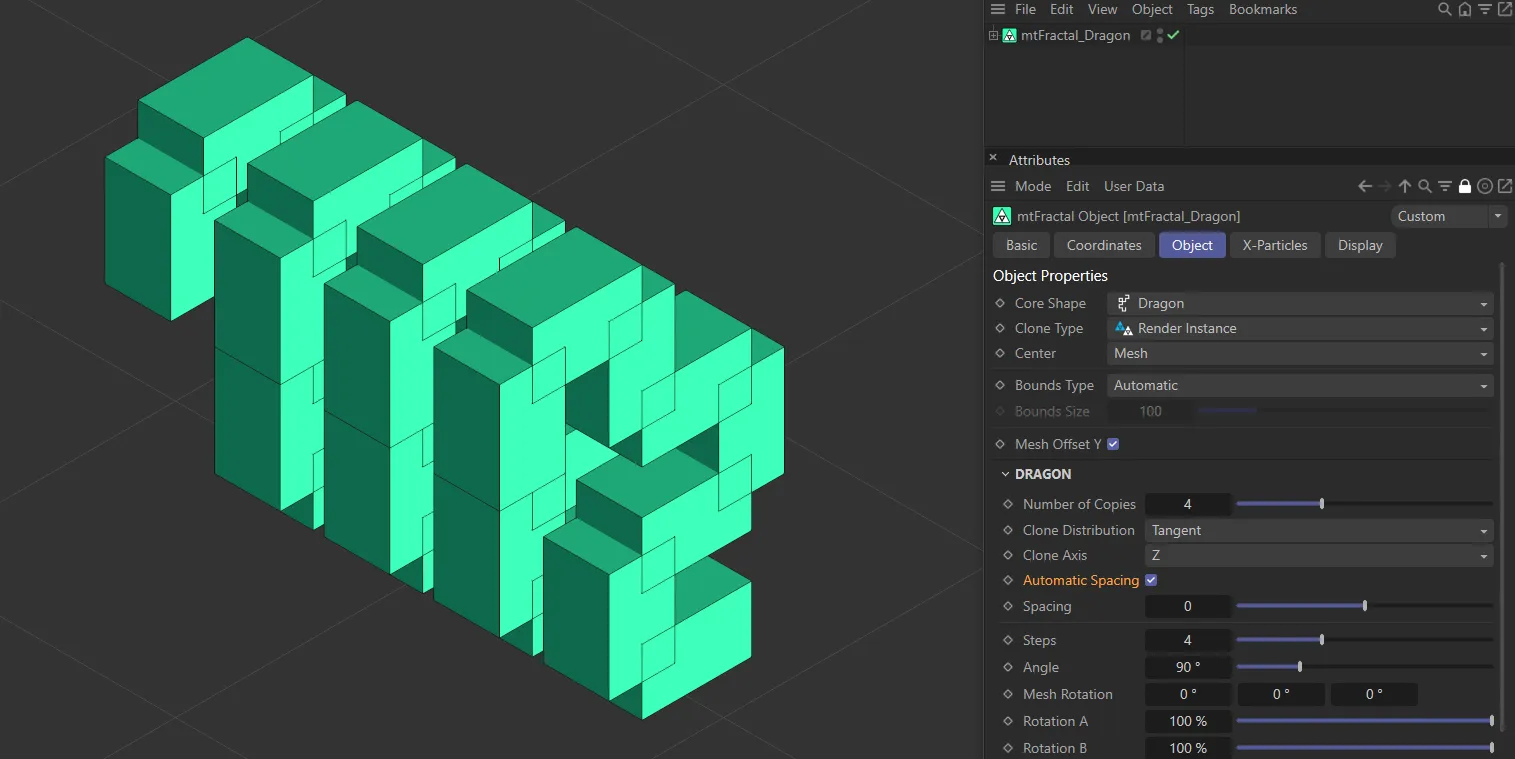The height and width of the screenshot is (759, 1515).
Task: Disable the Automatic Spacing checkbox
Action: pyautogui.click(x=1151, y=580)
